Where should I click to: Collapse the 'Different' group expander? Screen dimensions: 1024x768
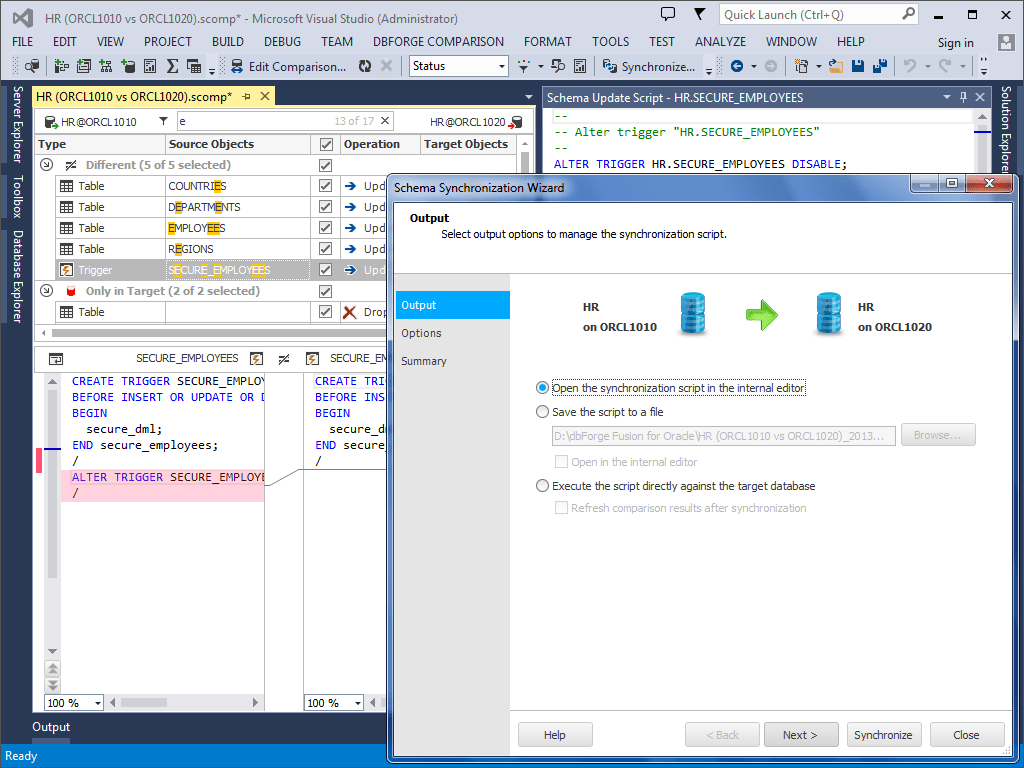pos(46,165)
